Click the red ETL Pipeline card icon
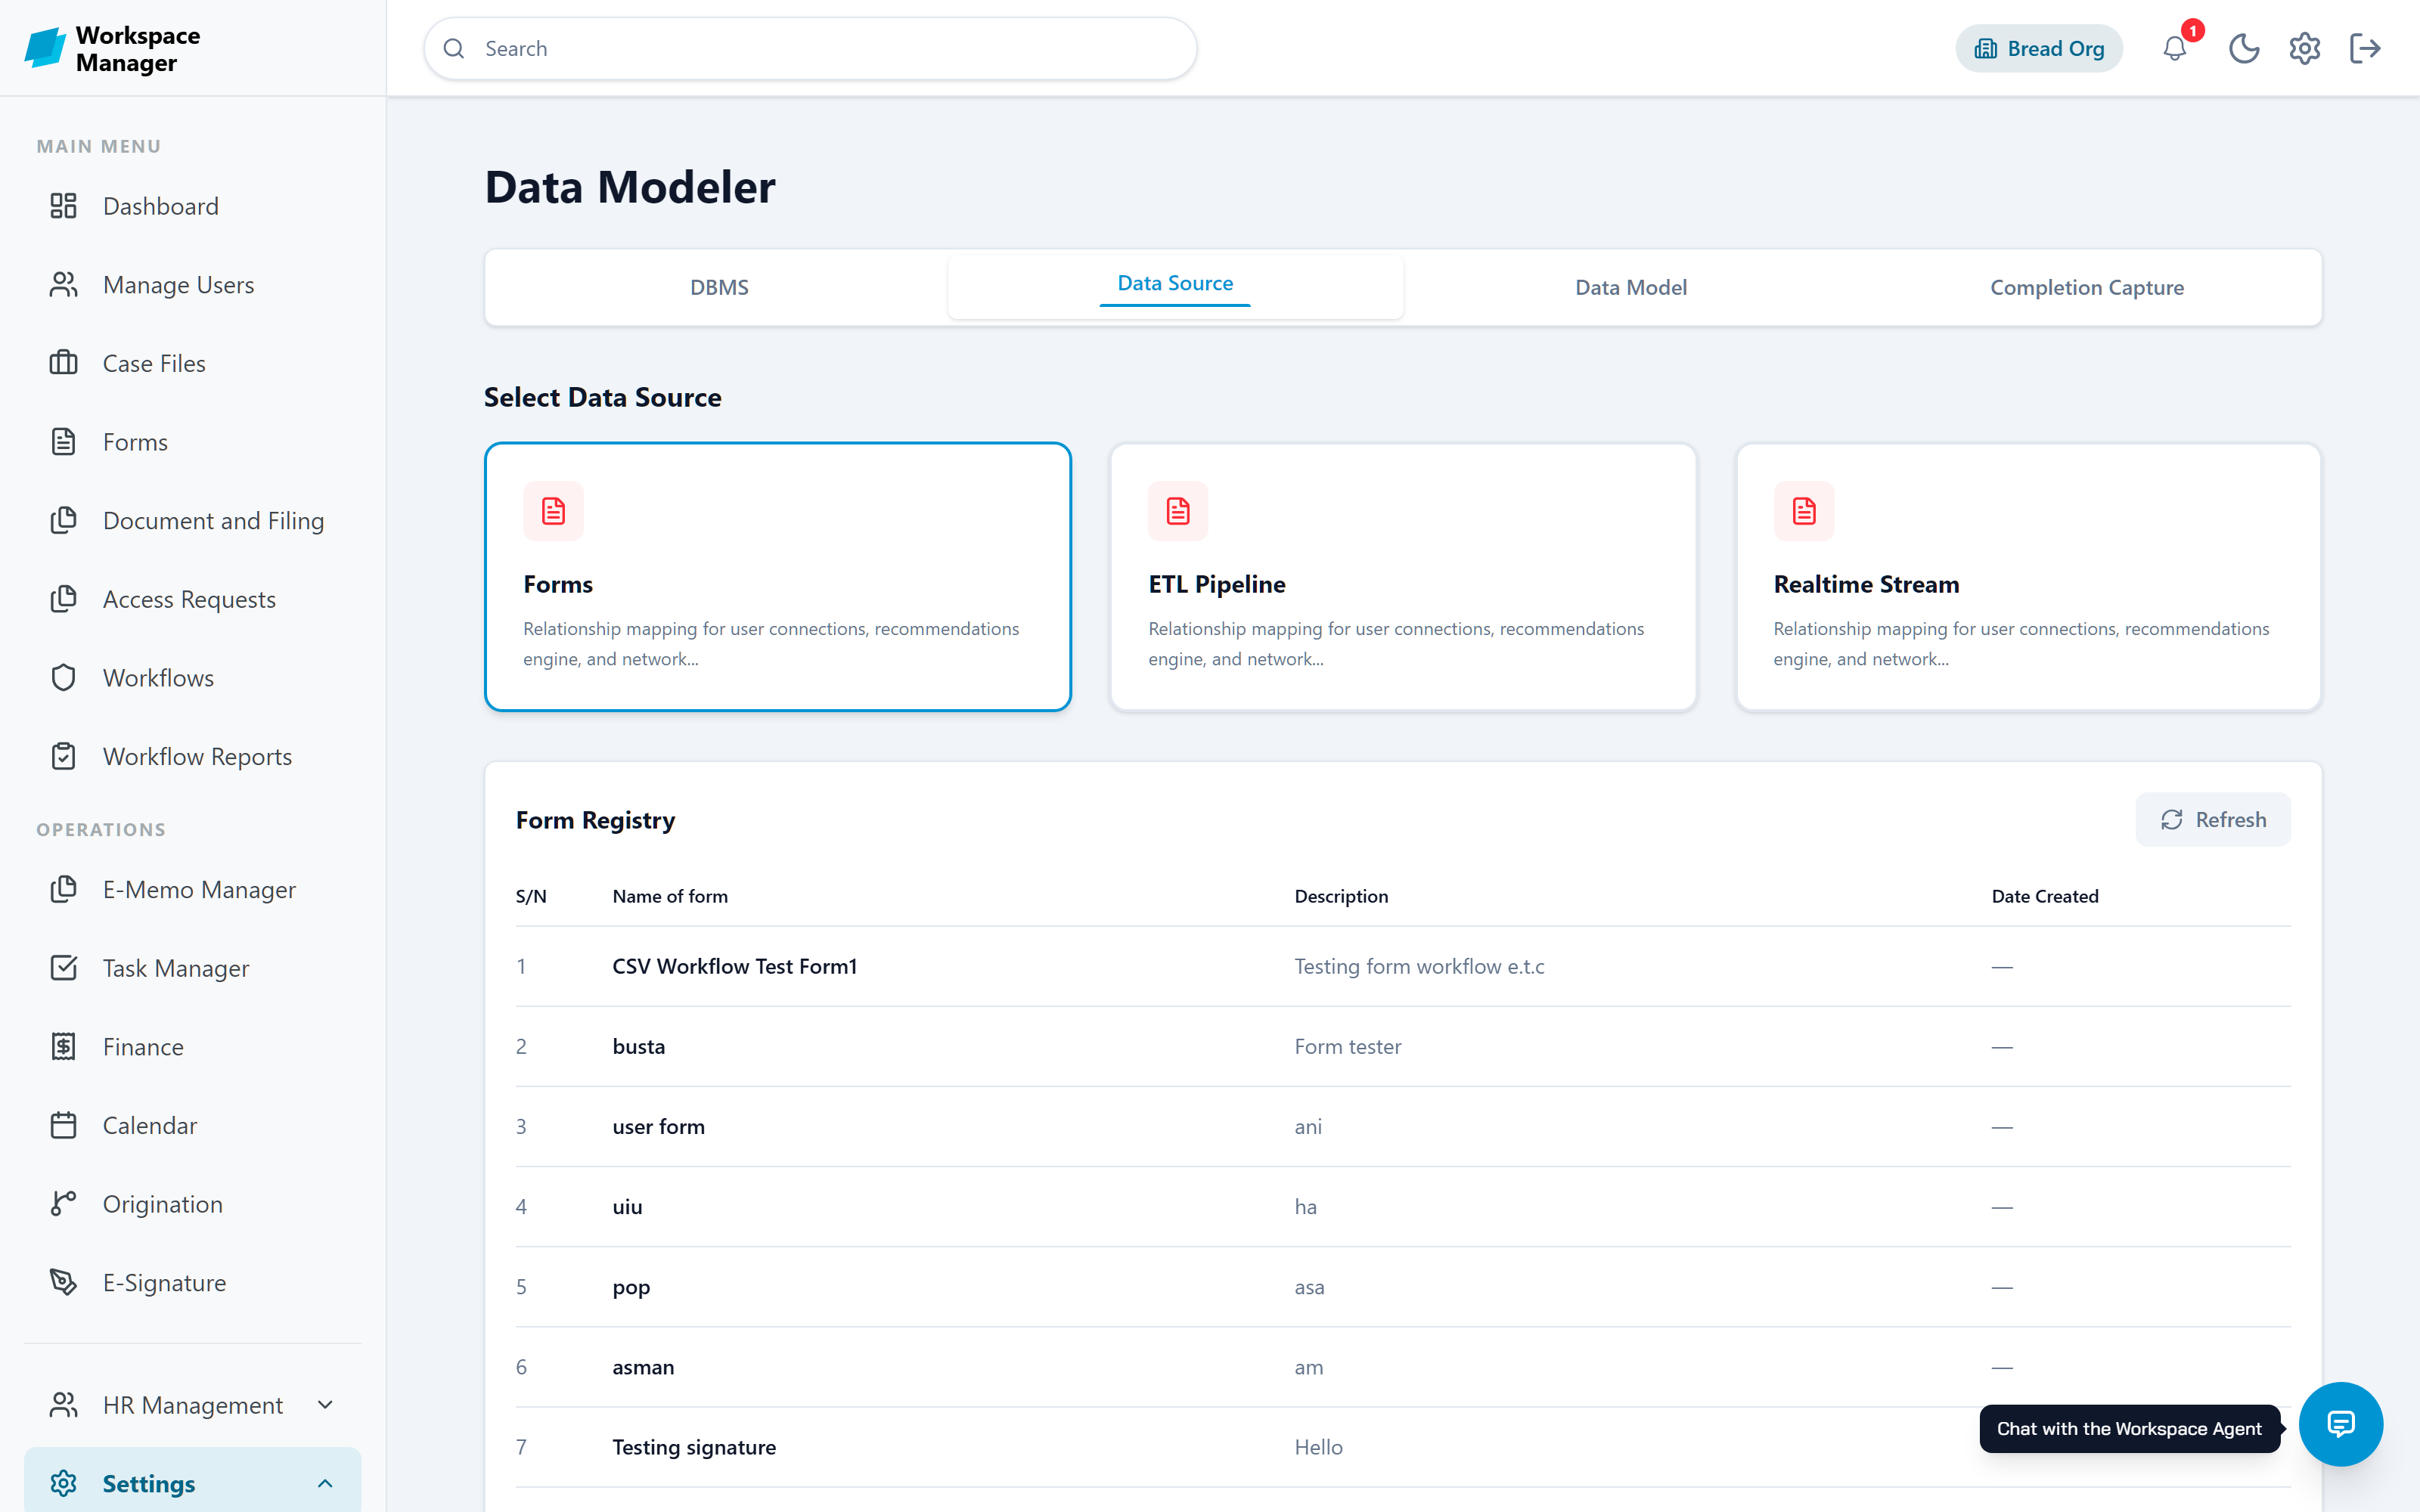 coord(1178,511)
